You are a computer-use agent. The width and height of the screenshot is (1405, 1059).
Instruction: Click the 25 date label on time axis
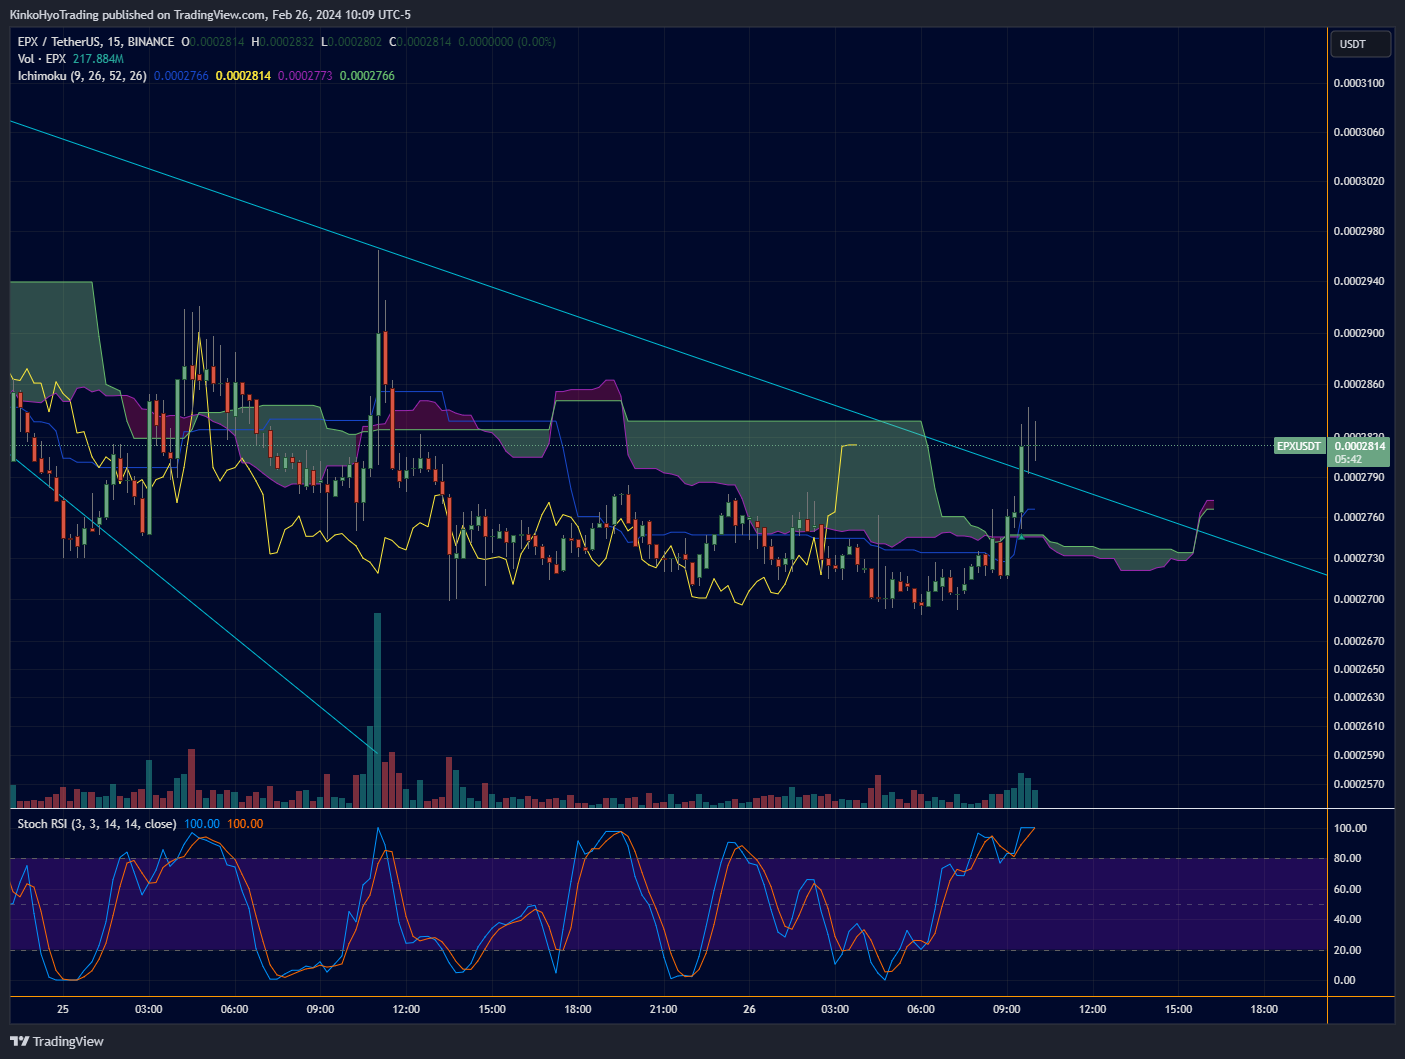point(63,1009)
